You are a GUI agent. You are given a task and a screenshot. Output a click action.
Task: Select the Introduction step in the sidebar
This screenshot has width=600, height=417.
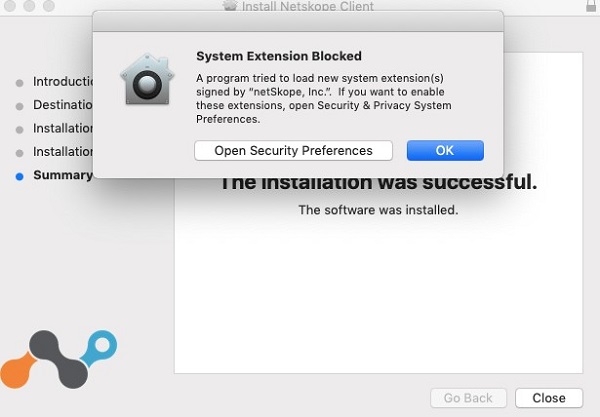(62, 82)
